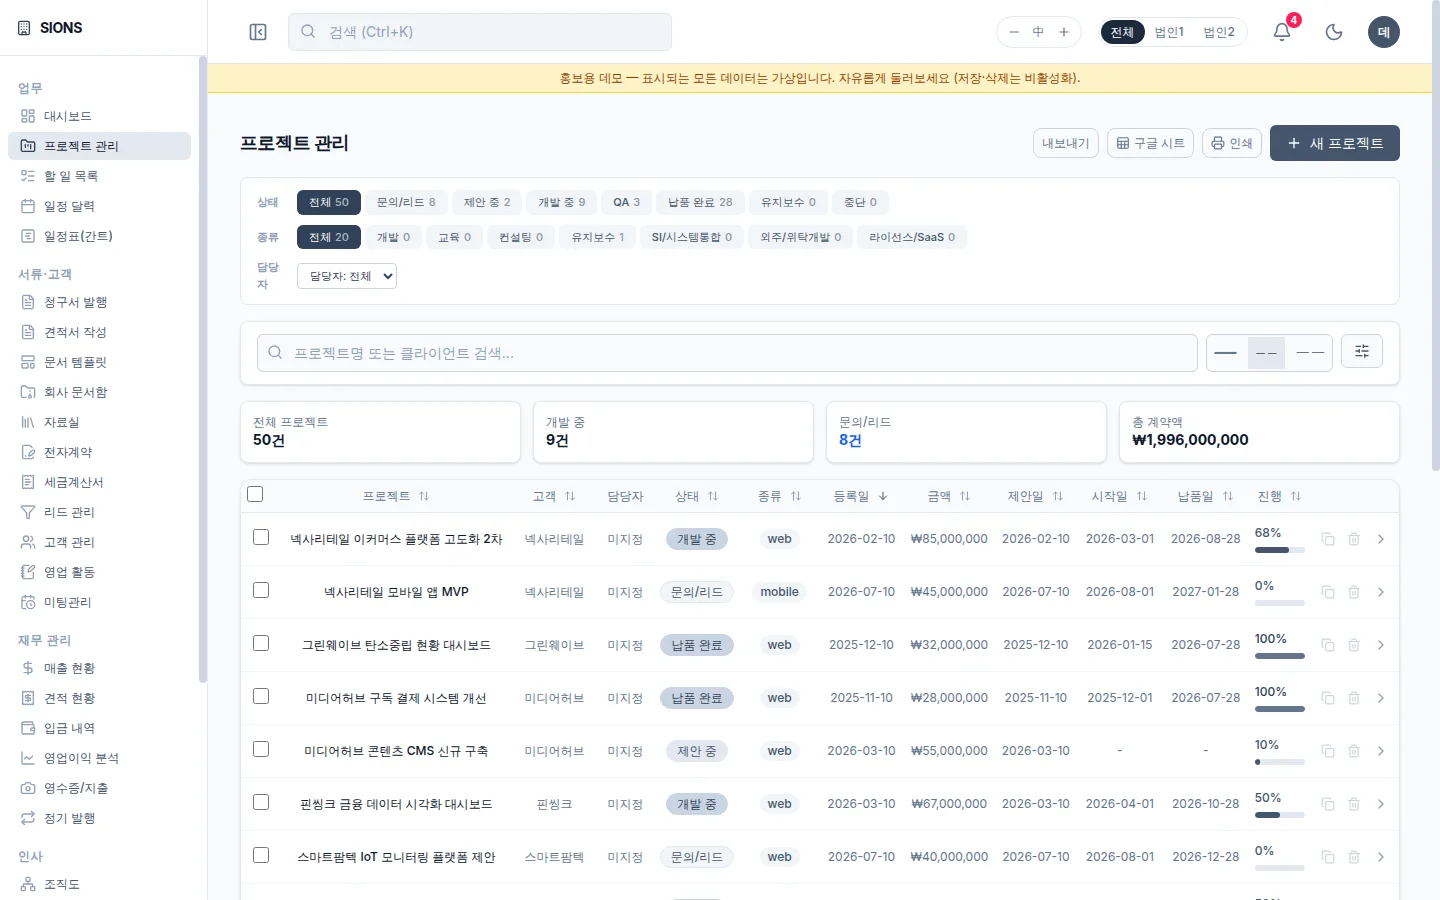
Task: Check 넥사리테일 이커머스 플랫폼 고도화 2차 row
Action: [261, 537]
